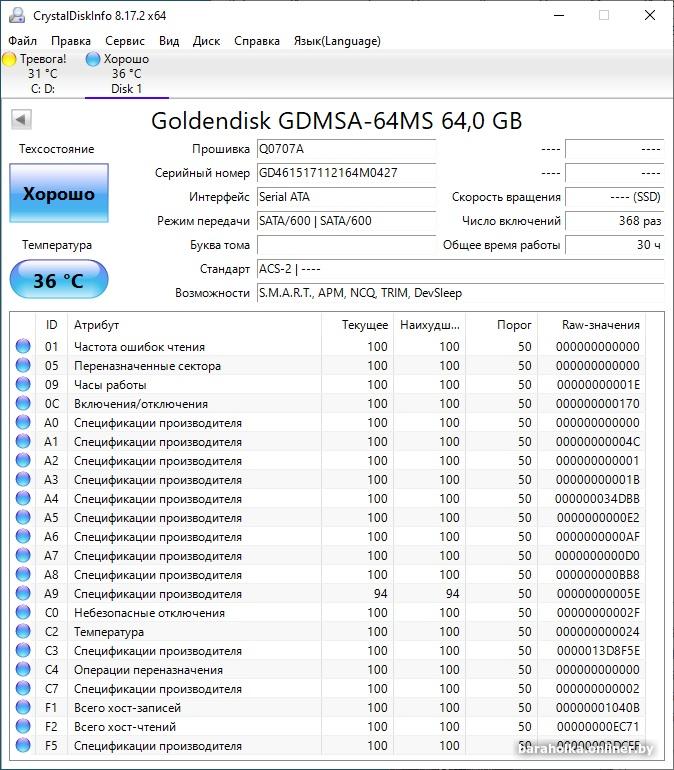Click the previous disk arrow button
Screen dimensions: 674x770
pyautogui.click(x=21, y=119)
